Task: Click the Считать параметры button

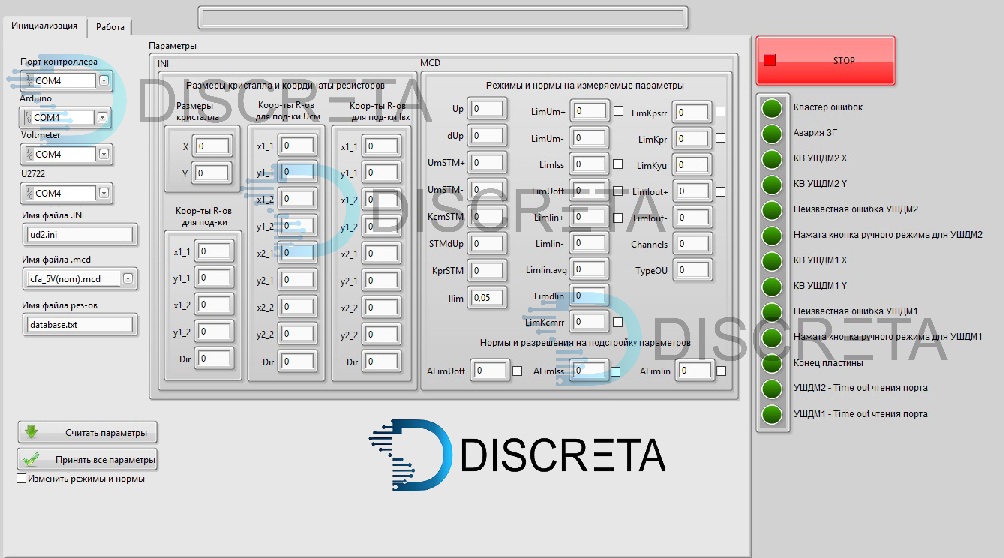Action: [x=88, y=433]
